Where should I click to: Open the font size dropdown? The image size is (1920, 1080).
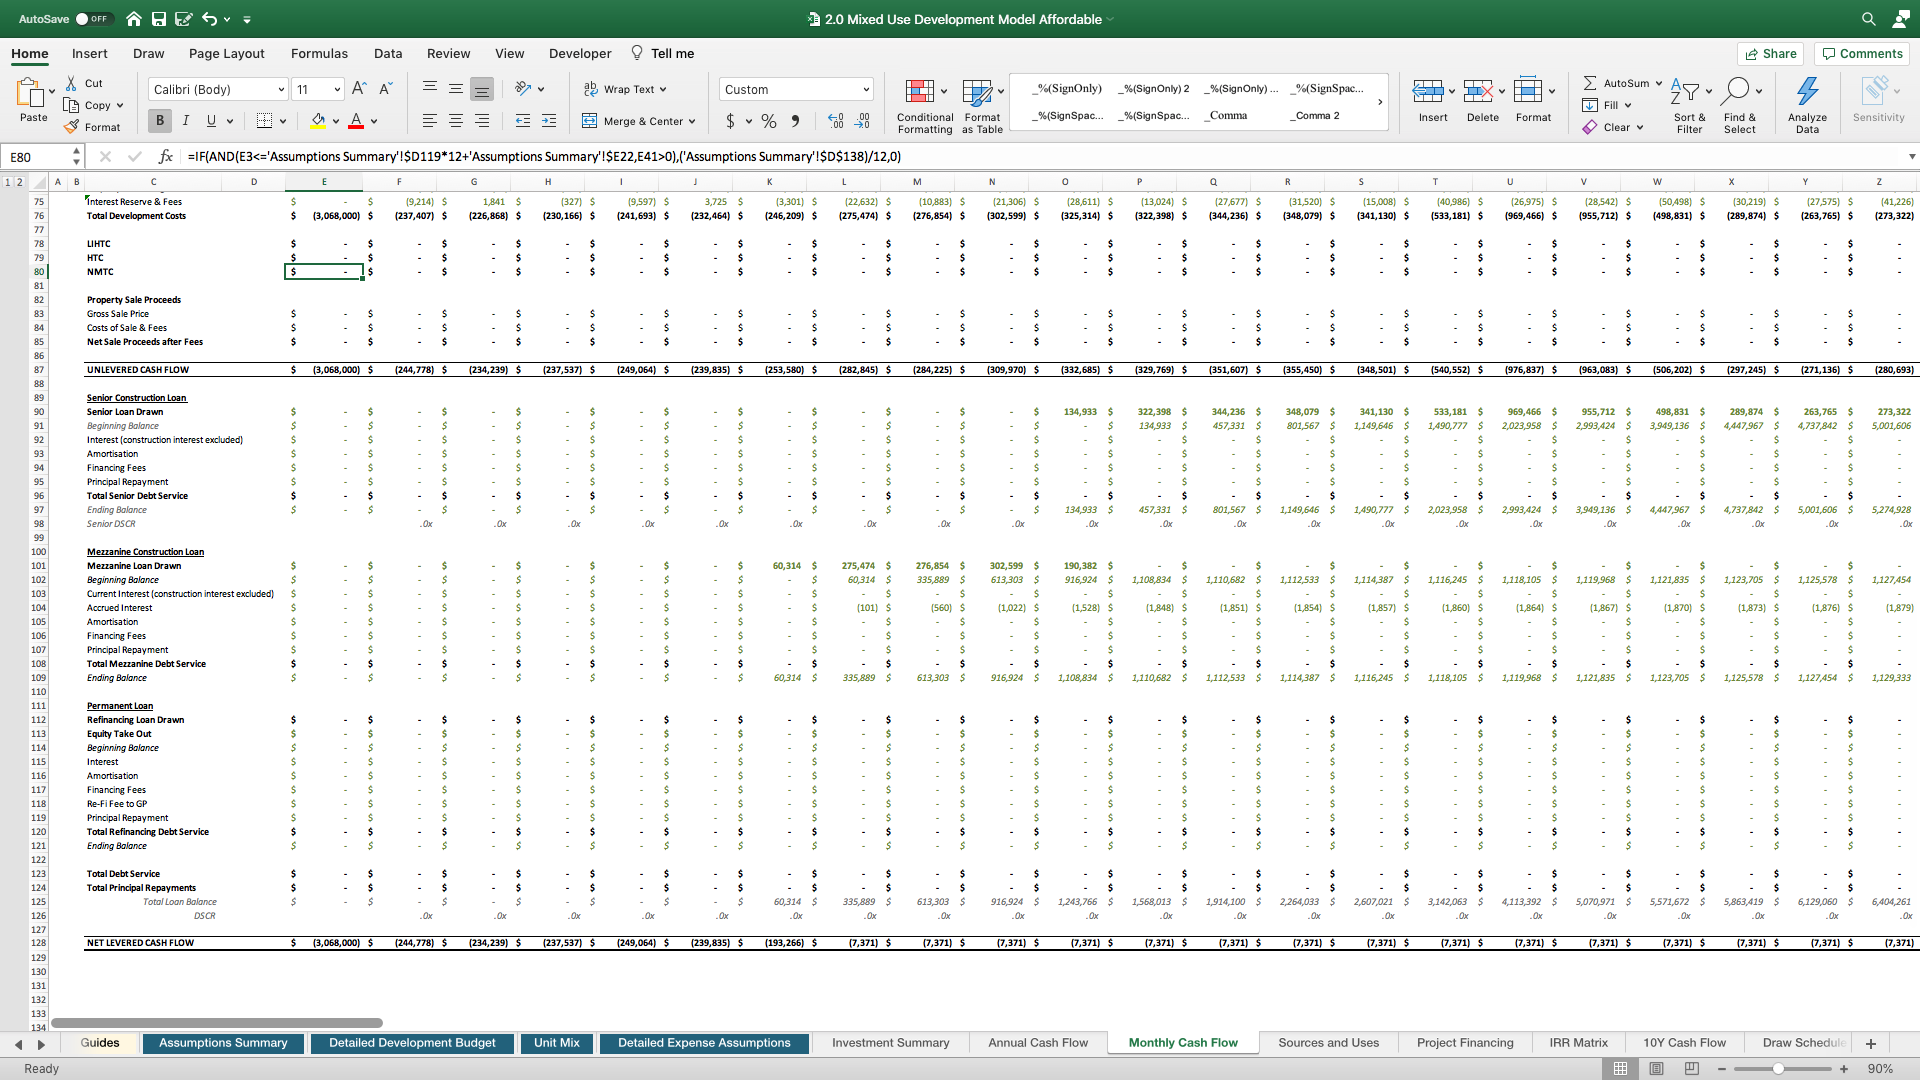tap(337, 89)
